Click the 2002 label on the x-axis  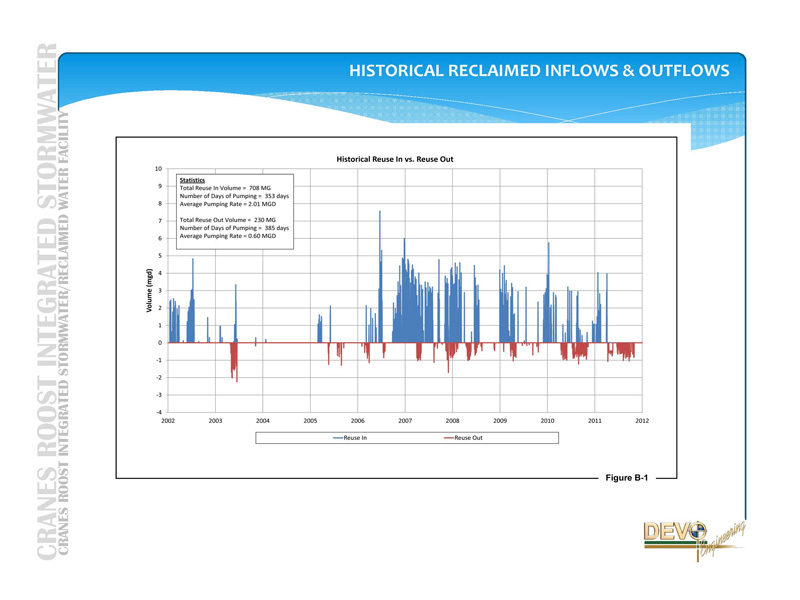tap(168, 421)
